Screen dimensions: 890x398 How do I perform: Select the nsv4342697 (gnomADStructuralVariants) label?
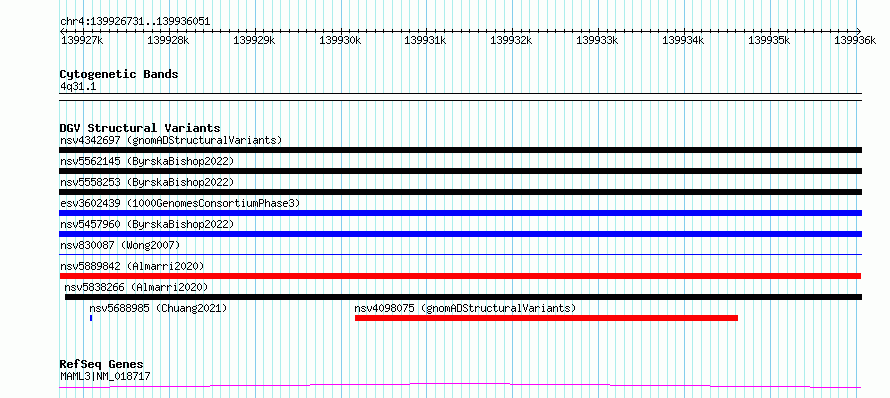(x=171, y=140)
